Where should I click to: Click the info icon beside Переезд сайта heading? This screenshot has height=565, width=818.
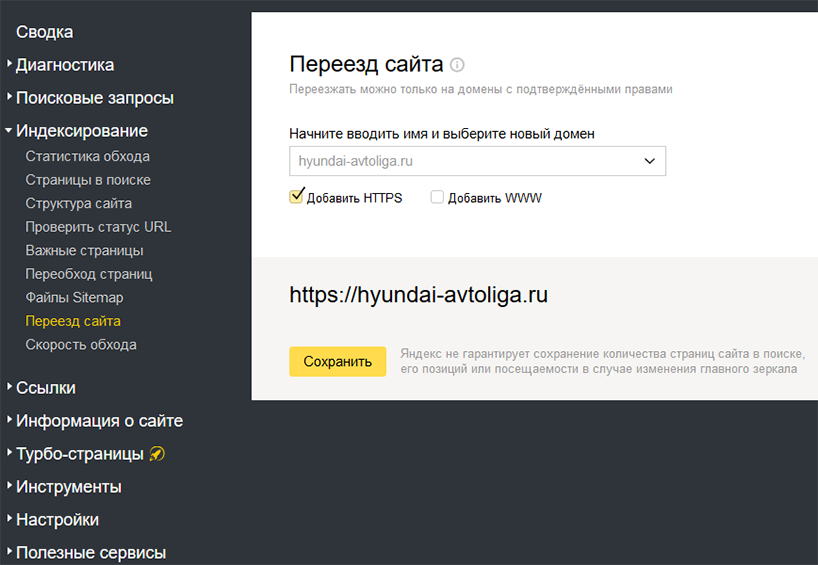(x=457, y=65)
